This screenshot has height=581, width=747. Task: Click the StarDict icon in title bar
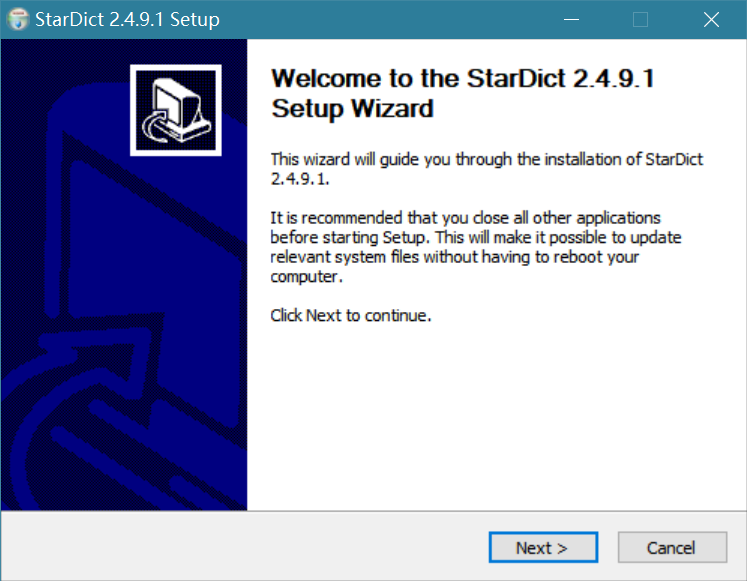18,19
